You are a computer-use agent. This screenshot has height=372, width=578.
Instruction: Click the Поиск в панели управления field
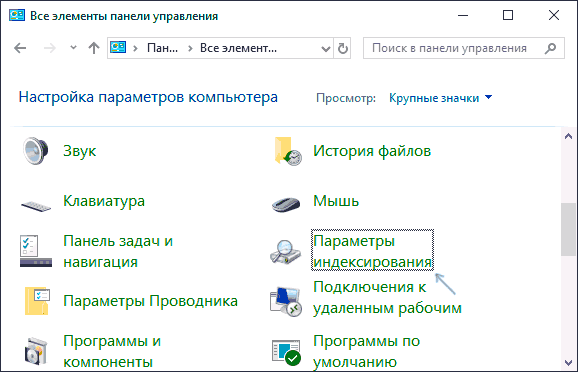coord(464,48)
